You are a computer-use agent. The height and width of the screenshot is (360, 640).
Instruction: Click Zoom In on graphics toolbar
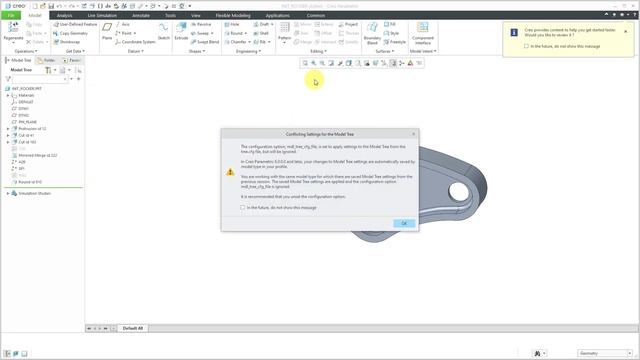tap(313, 63)
